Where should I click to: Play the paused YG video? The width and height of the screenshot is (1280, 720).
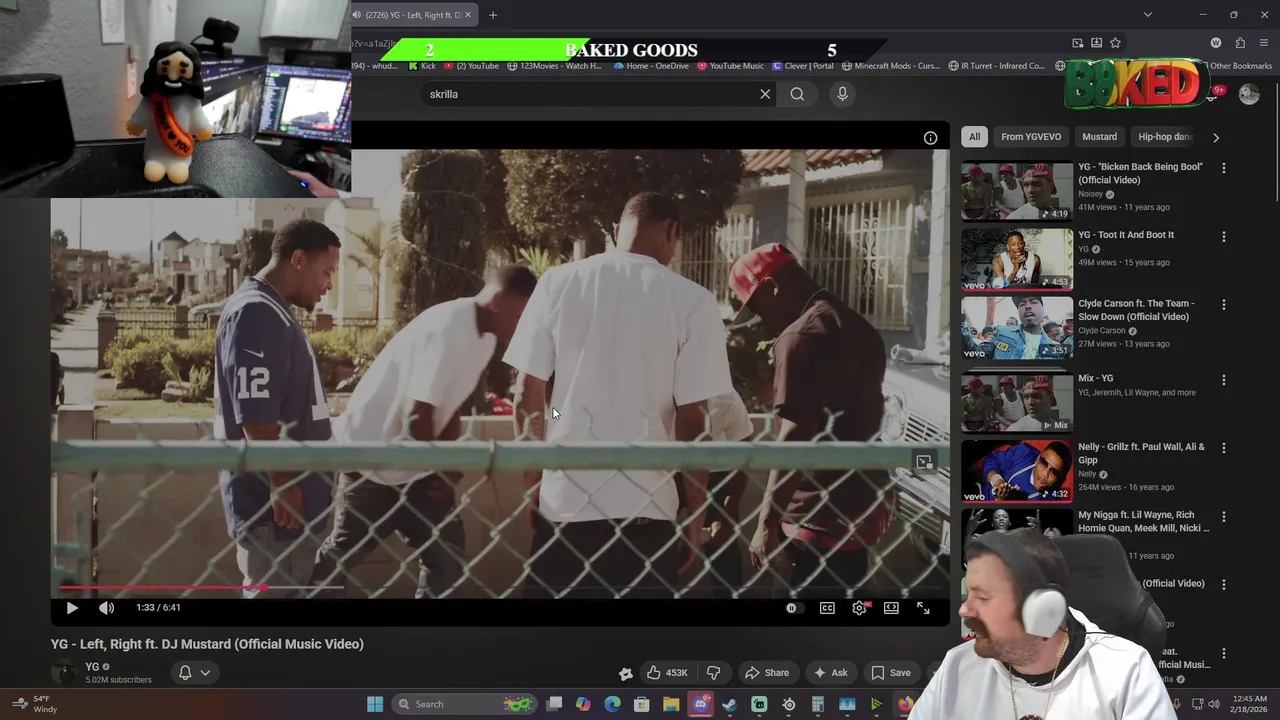(x=72, y=607)
